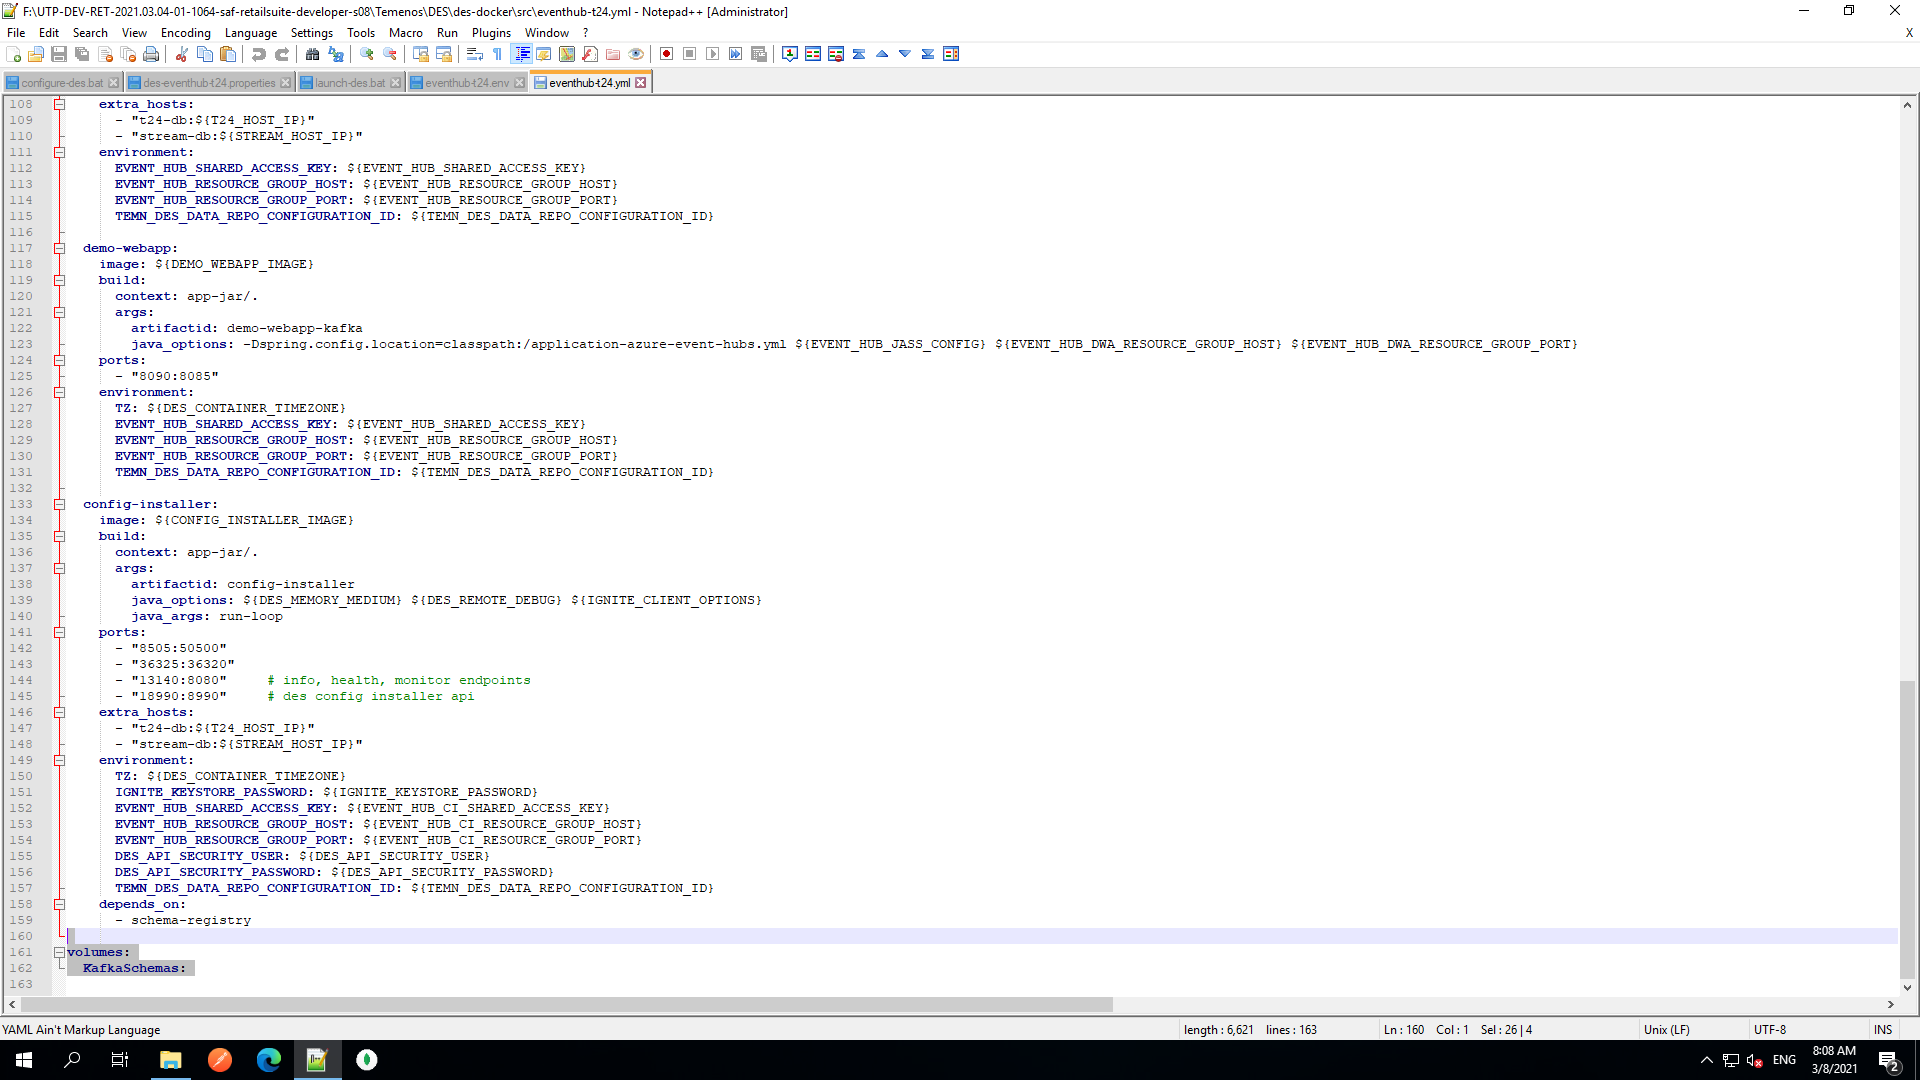
Task: Toggle Show All Characters pilcrow icon
Action: click(x=498, y=54)
